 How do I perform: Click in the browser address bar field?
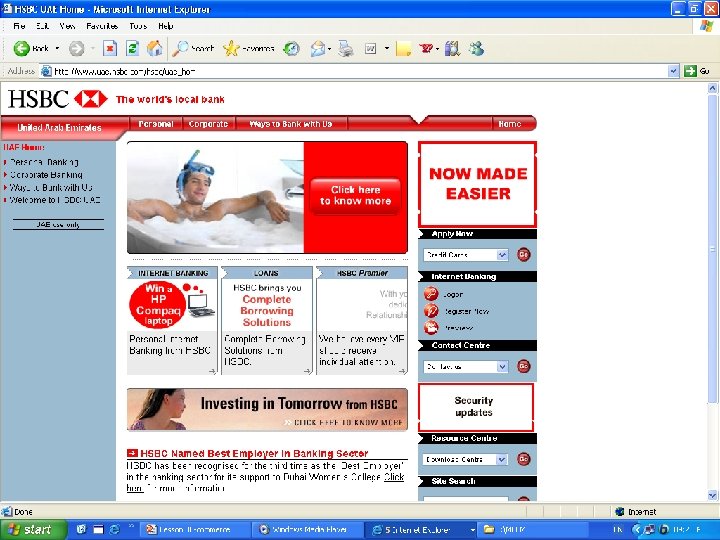coord(354,71)
